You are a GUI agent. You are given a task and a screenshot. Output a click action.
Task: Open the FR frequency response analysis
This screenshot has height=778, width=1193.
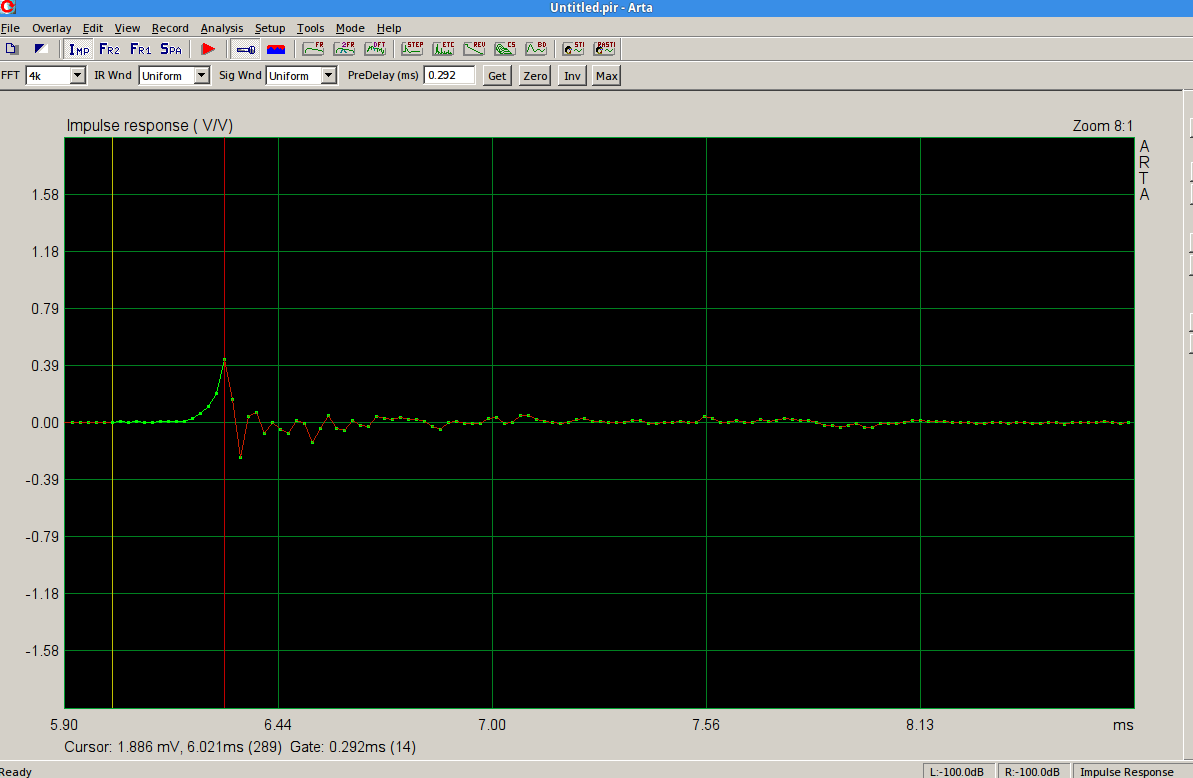click(313, 49)
